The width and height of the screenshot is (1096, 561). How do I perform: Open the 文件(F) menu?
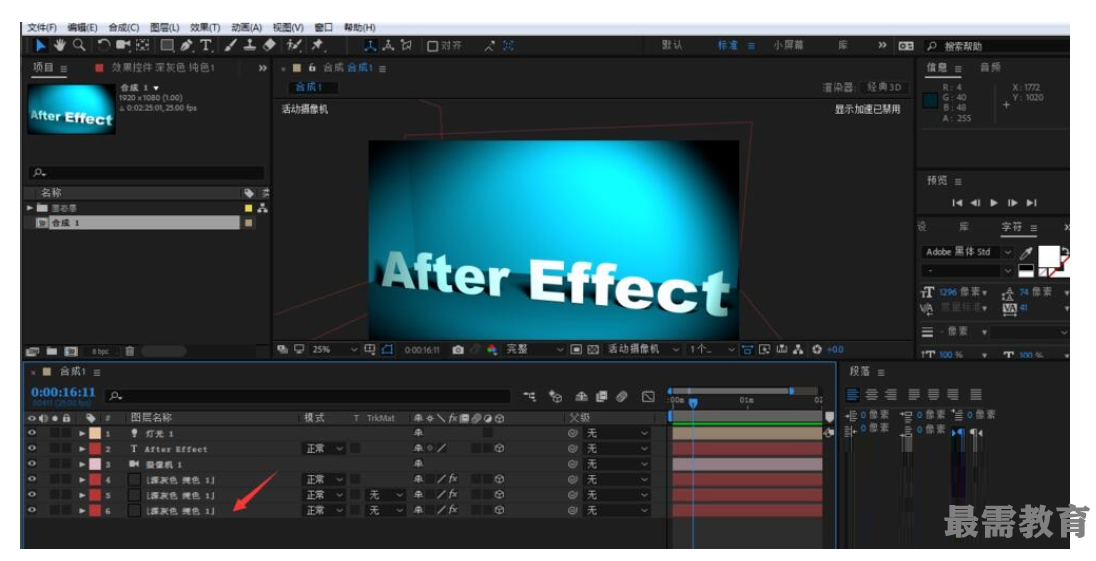tap(42, 27)
